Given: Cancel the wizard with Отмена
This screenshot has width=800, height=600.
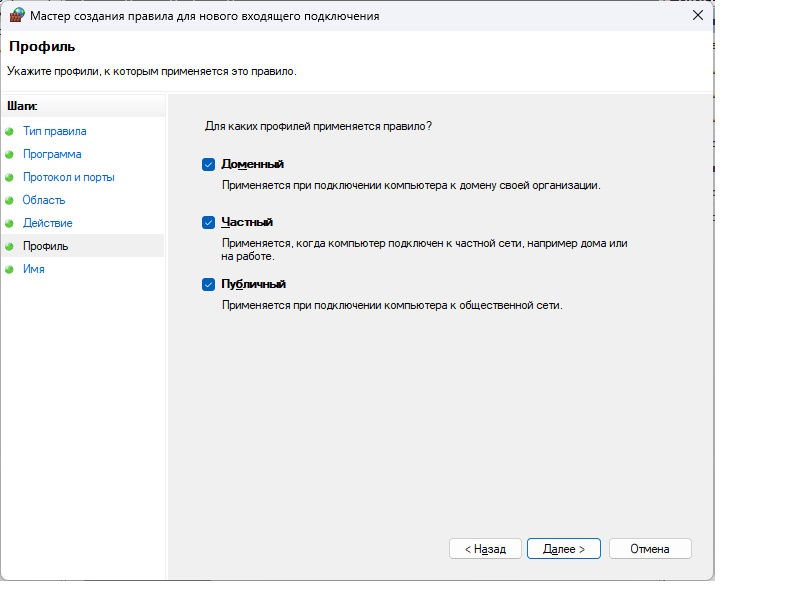Looking at the screenshot, I should pos(650,549).
